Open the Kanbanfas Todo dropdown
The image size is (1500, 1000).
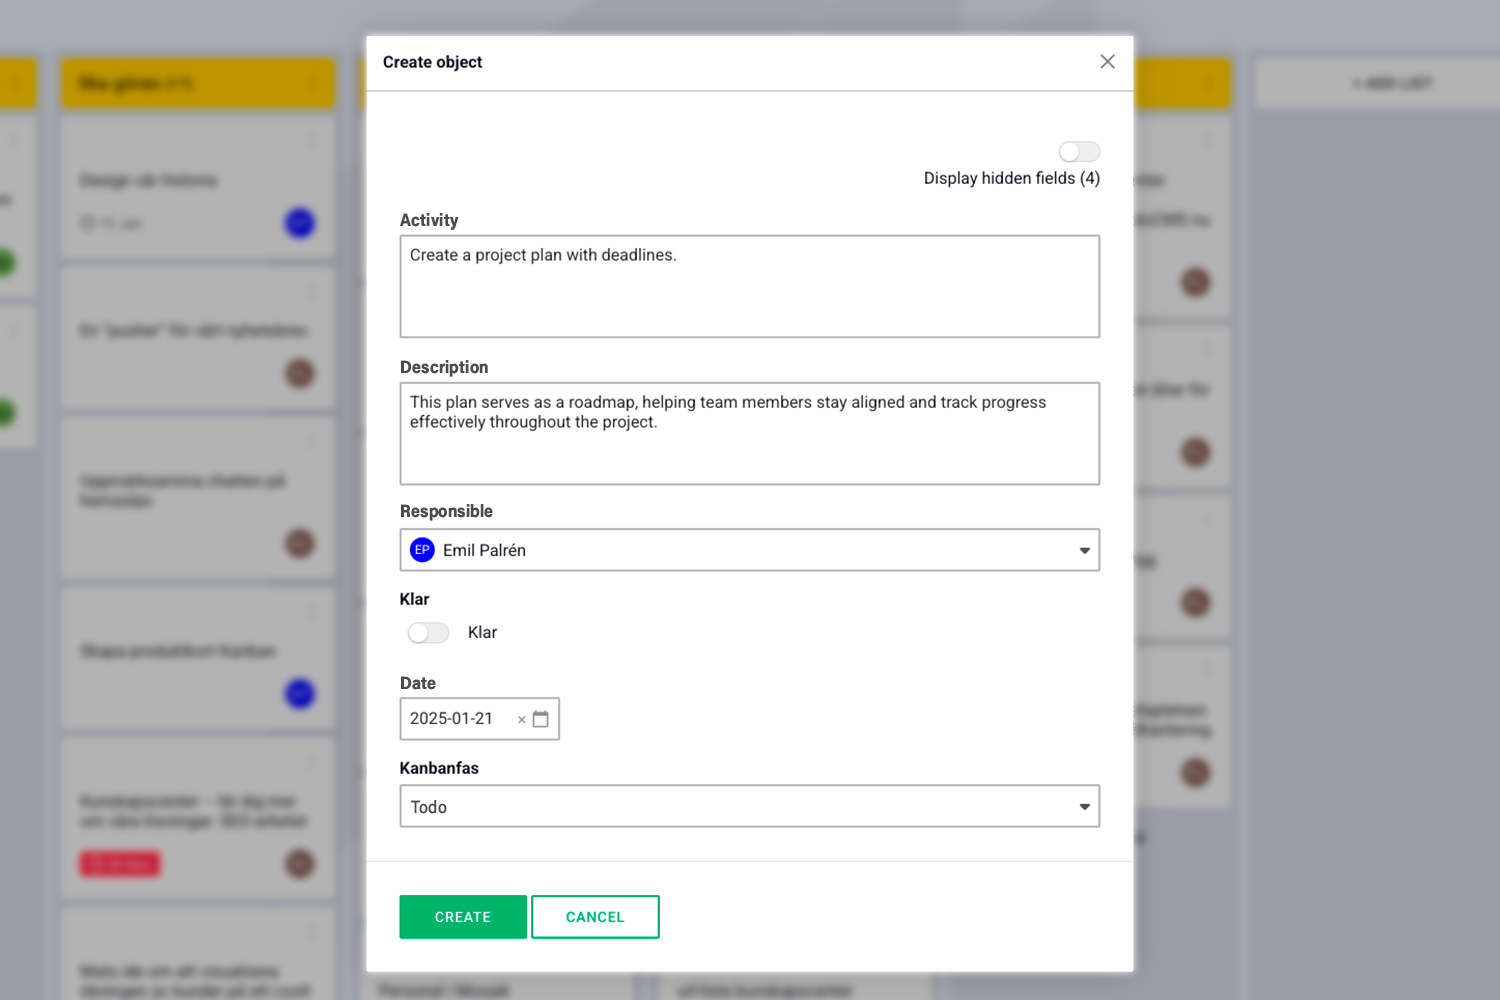pyautogui.click(x=750, y=806)
